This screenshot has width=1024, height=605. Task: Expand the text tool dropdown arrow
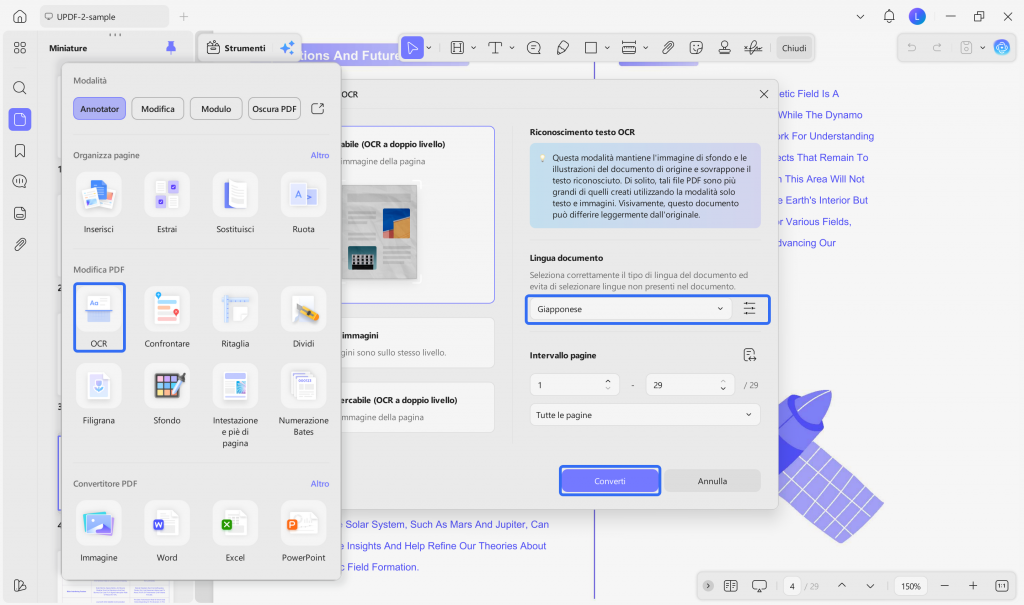[x=512, y=48]
